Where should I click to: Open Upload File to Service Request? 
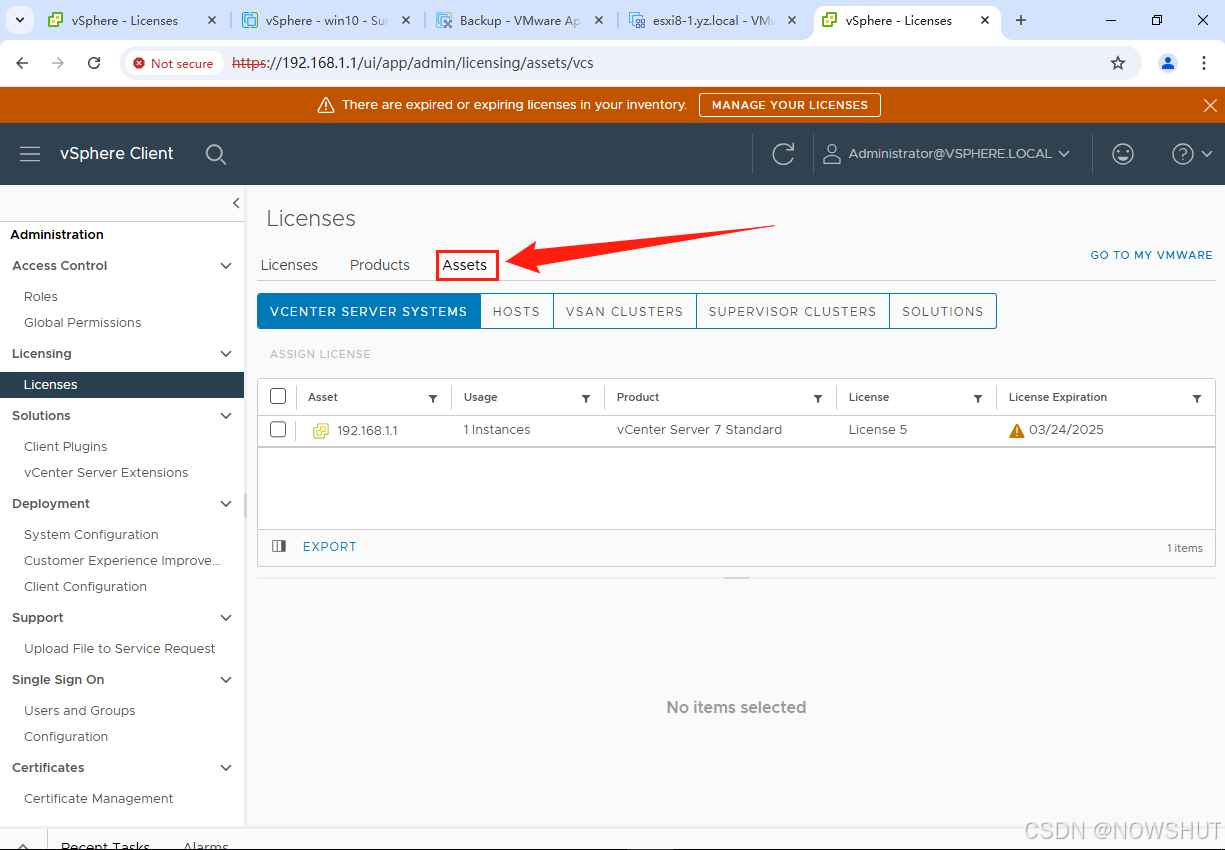(120, 649)
